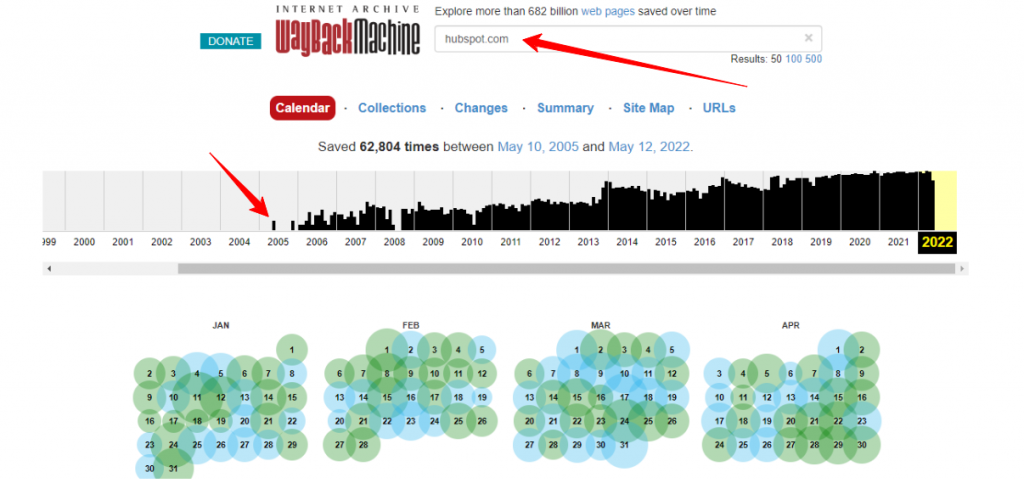This screenshot has height=489, width=1024.
Task: Open January 12 snapshot
Action: [221, 397]
